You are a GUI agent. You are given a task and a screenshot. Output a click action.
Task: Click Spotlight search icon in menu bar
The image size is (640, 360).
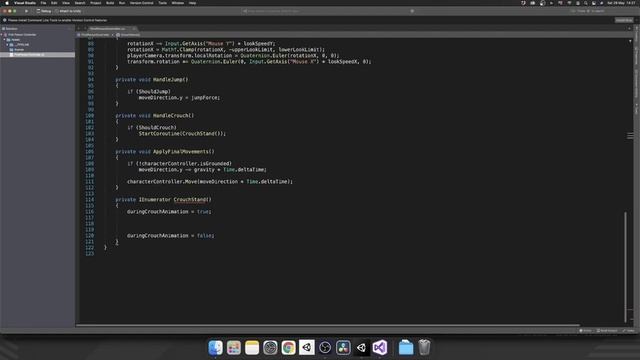click(586, 3)
